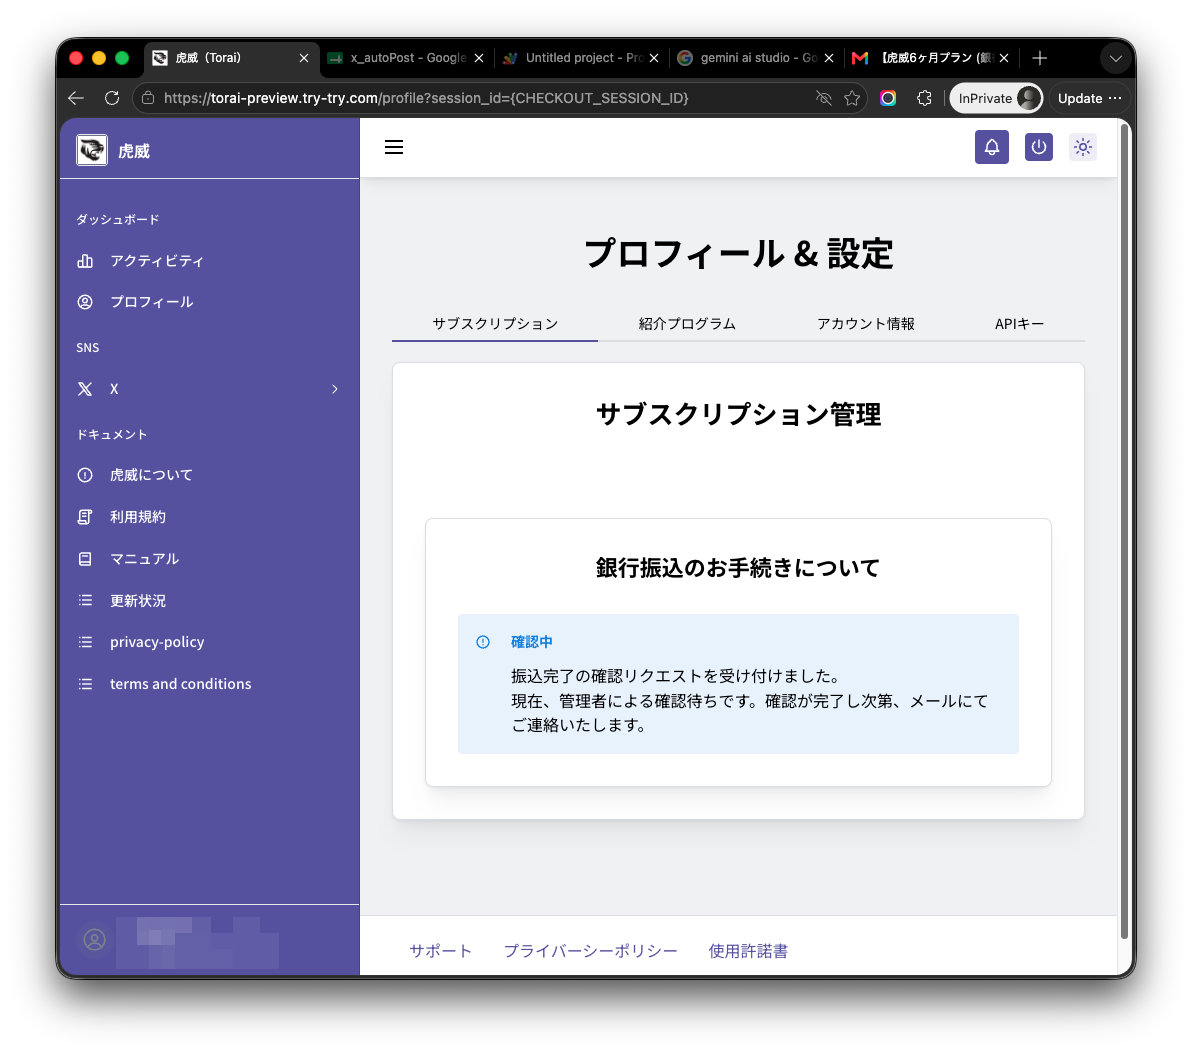Screen dimensions: 1192x1053
Task: Click the power logout icon
Action: 1038,147
